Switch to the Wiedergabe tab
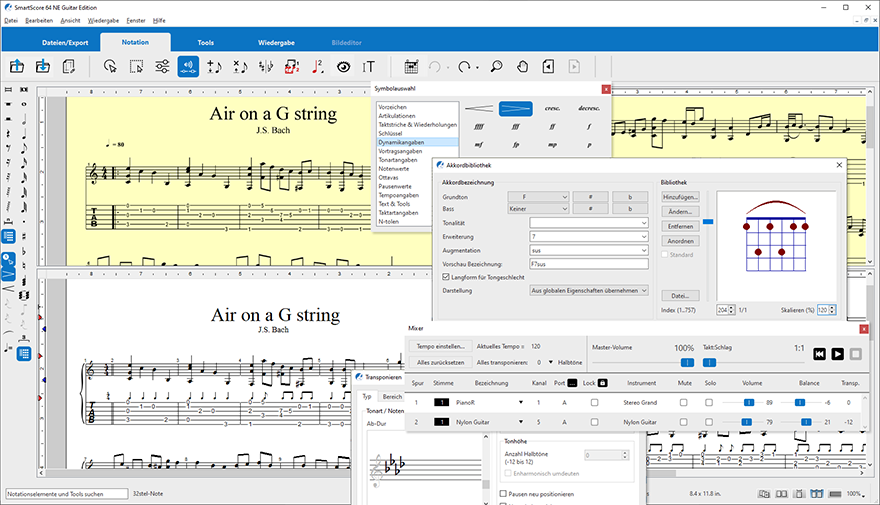Viewport: 880px width, 505px height. 274,43
